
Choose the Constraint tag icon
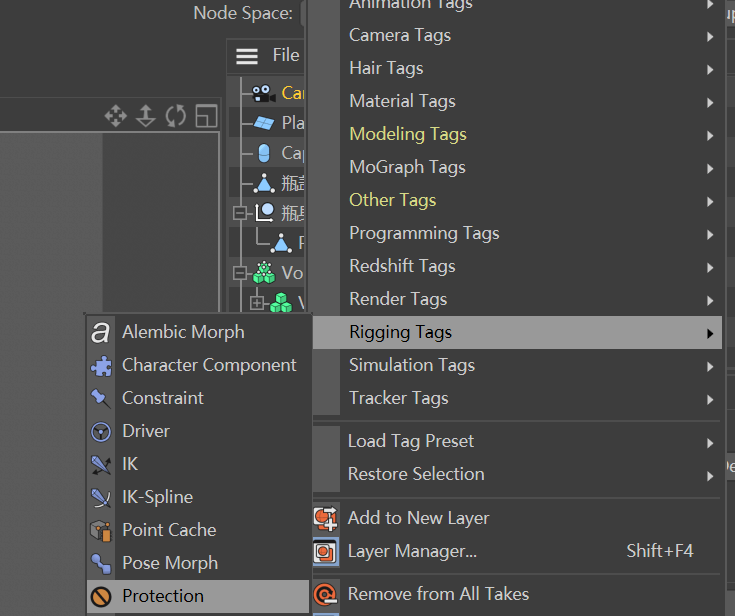pos(101,398)
